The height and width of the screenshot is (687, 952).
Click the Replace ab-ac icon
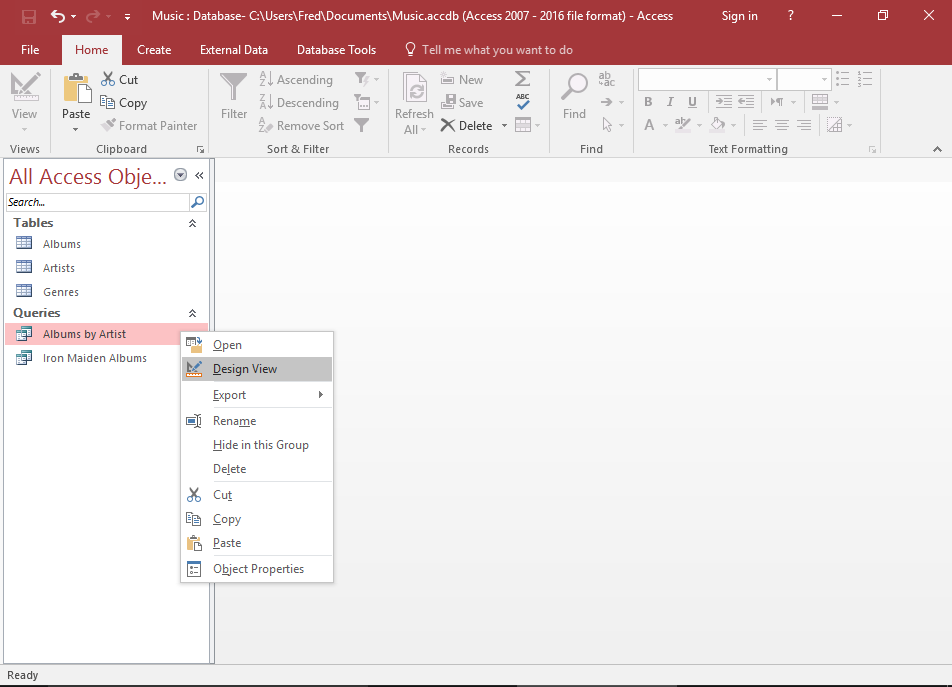[607, 79]
